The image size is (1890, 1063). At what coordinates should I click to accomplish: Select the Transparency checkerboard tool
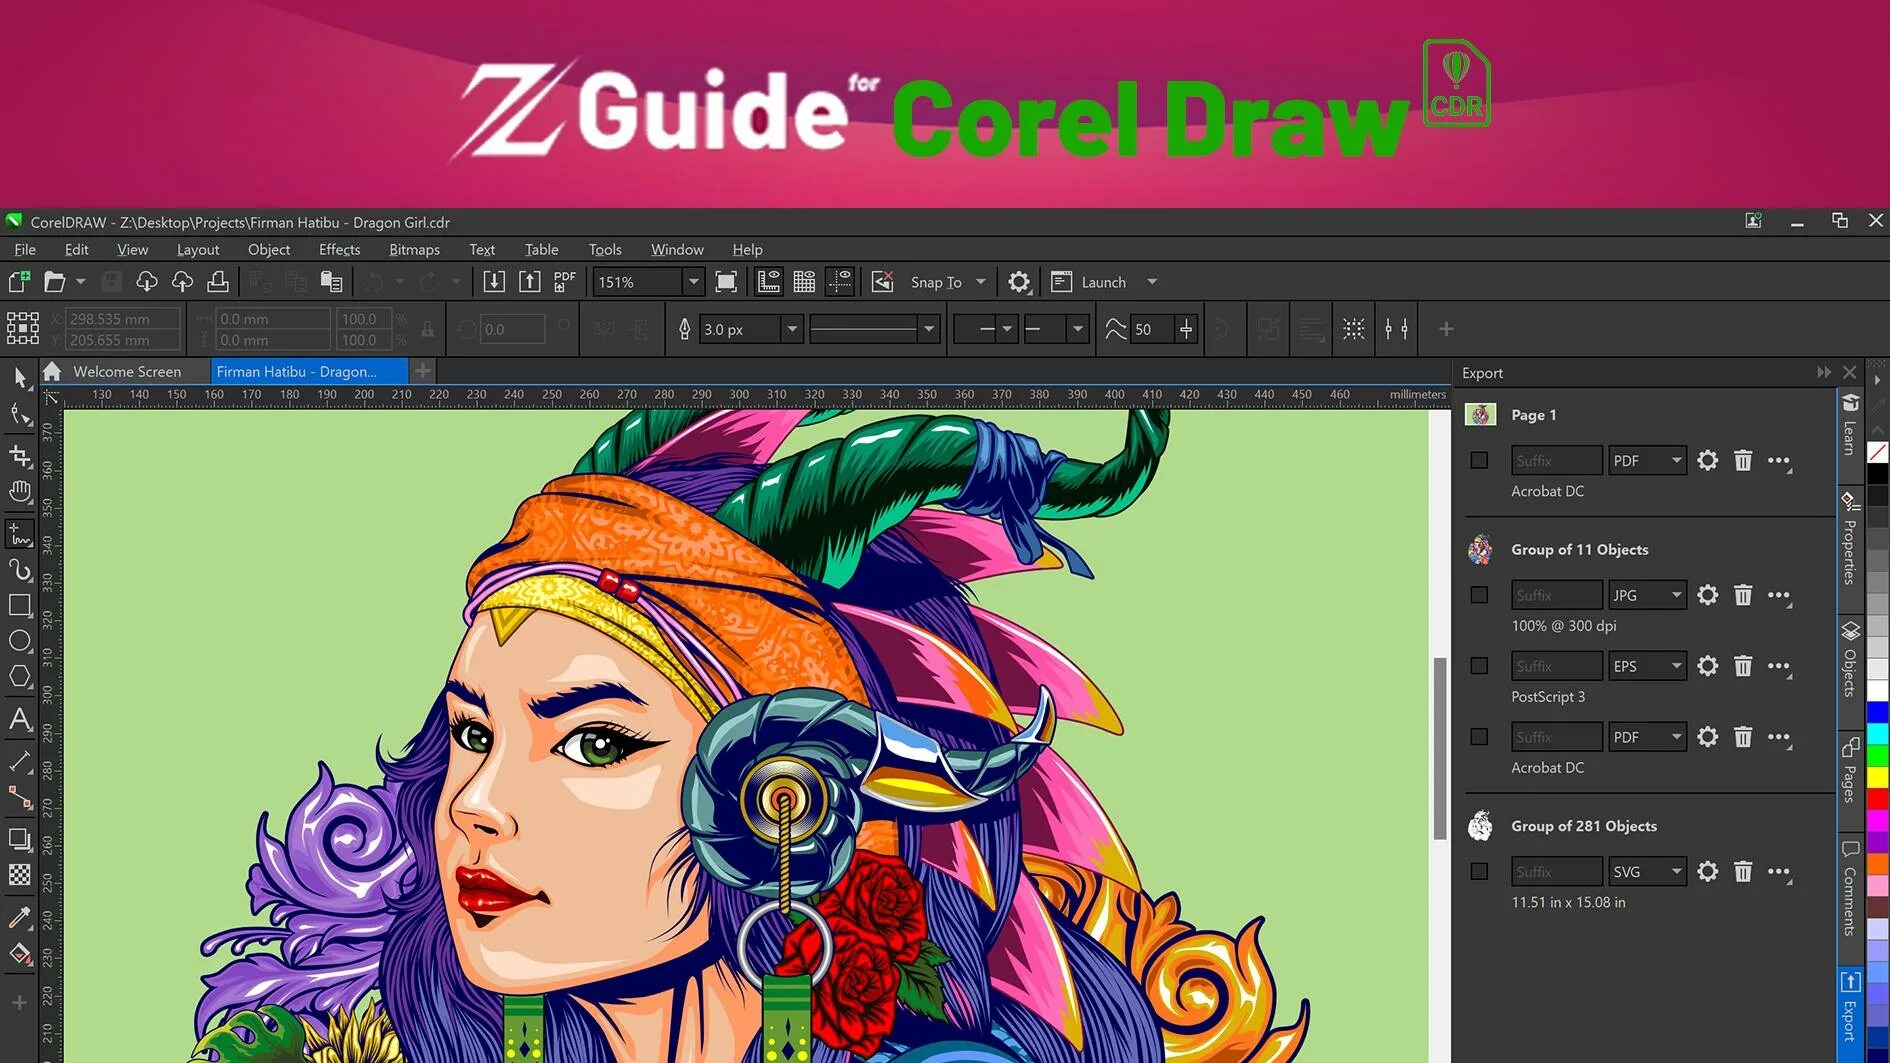[20, 875]
